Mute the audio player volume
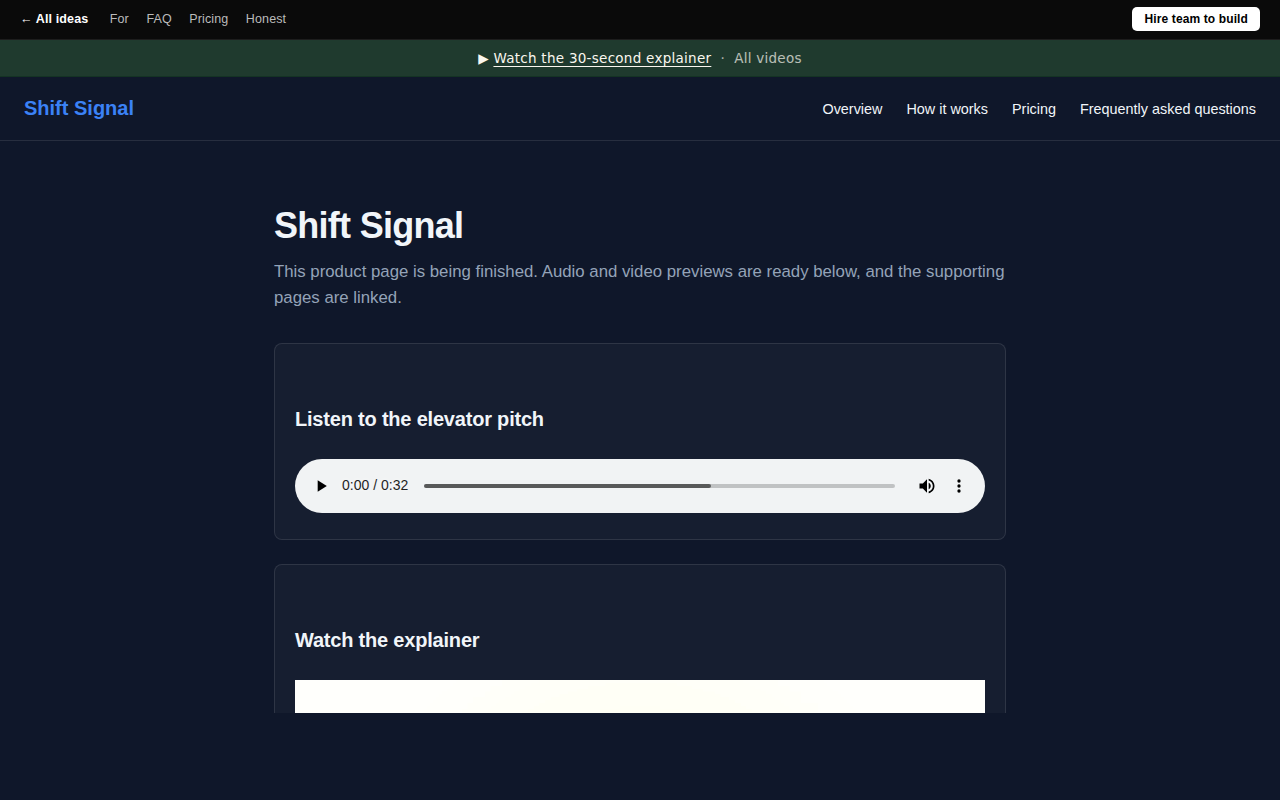Screen dimensions: 1280x800 [x=927, y=486]
